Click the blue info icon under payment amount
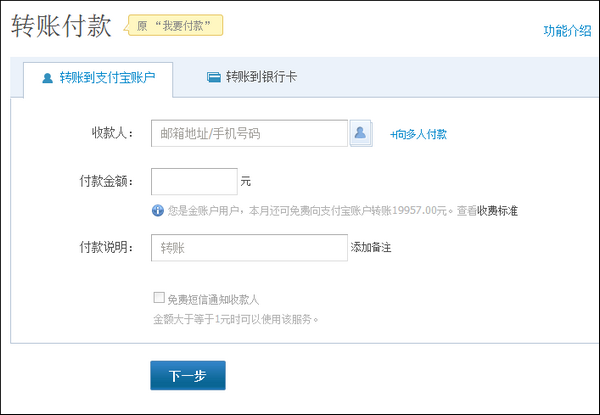 157,210
